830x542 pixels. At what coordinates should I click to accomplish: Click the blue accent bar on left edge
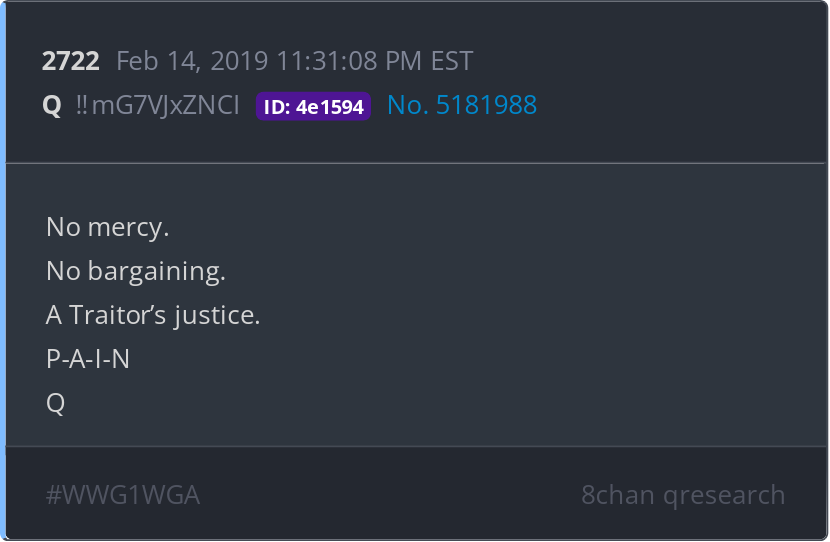coord(3,270)
